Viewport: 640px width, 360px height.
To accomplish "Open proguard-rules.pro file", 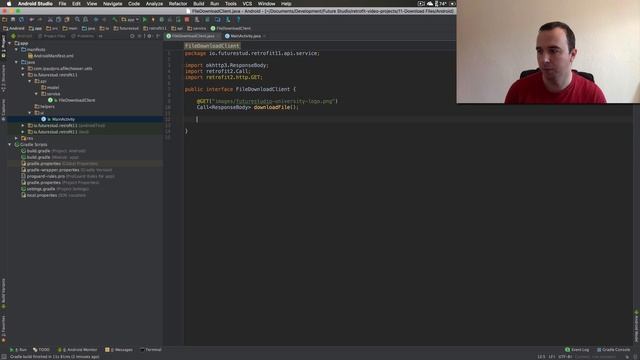I will coord(68,176).
